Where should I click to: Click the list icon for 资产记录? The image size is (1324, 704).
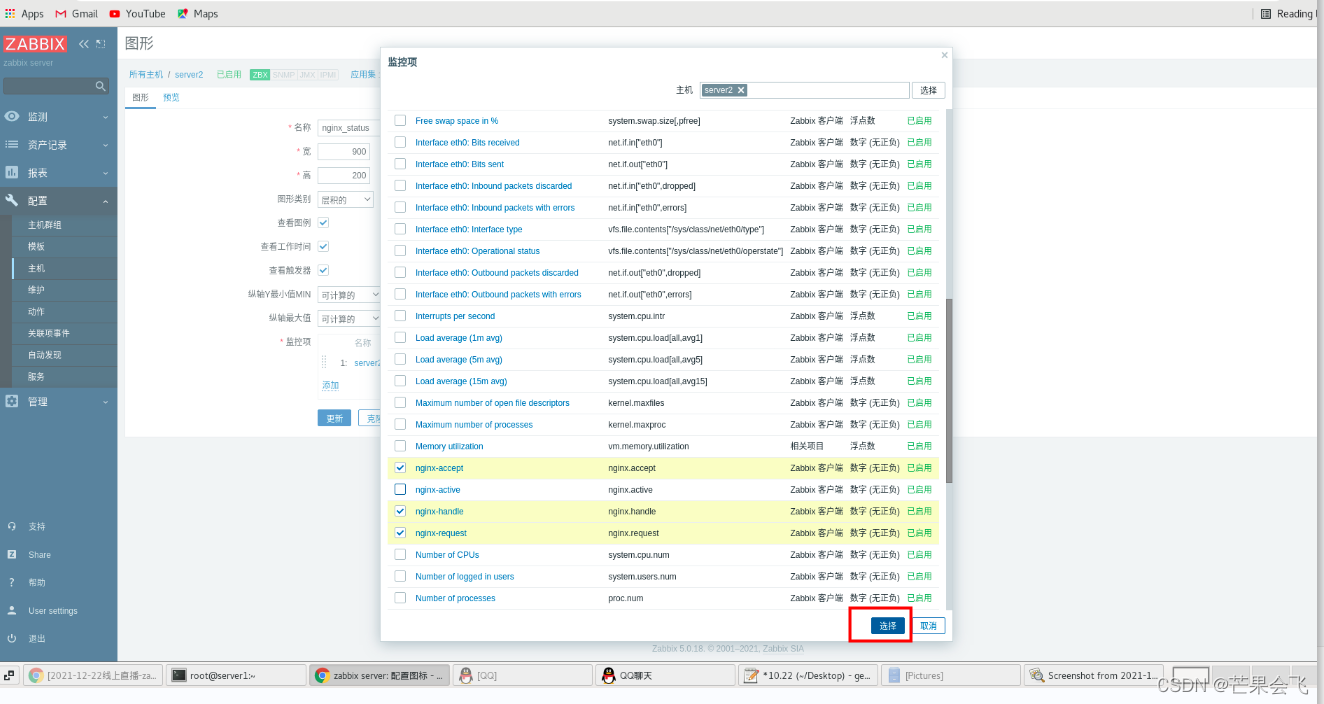(x=12, y=144)
